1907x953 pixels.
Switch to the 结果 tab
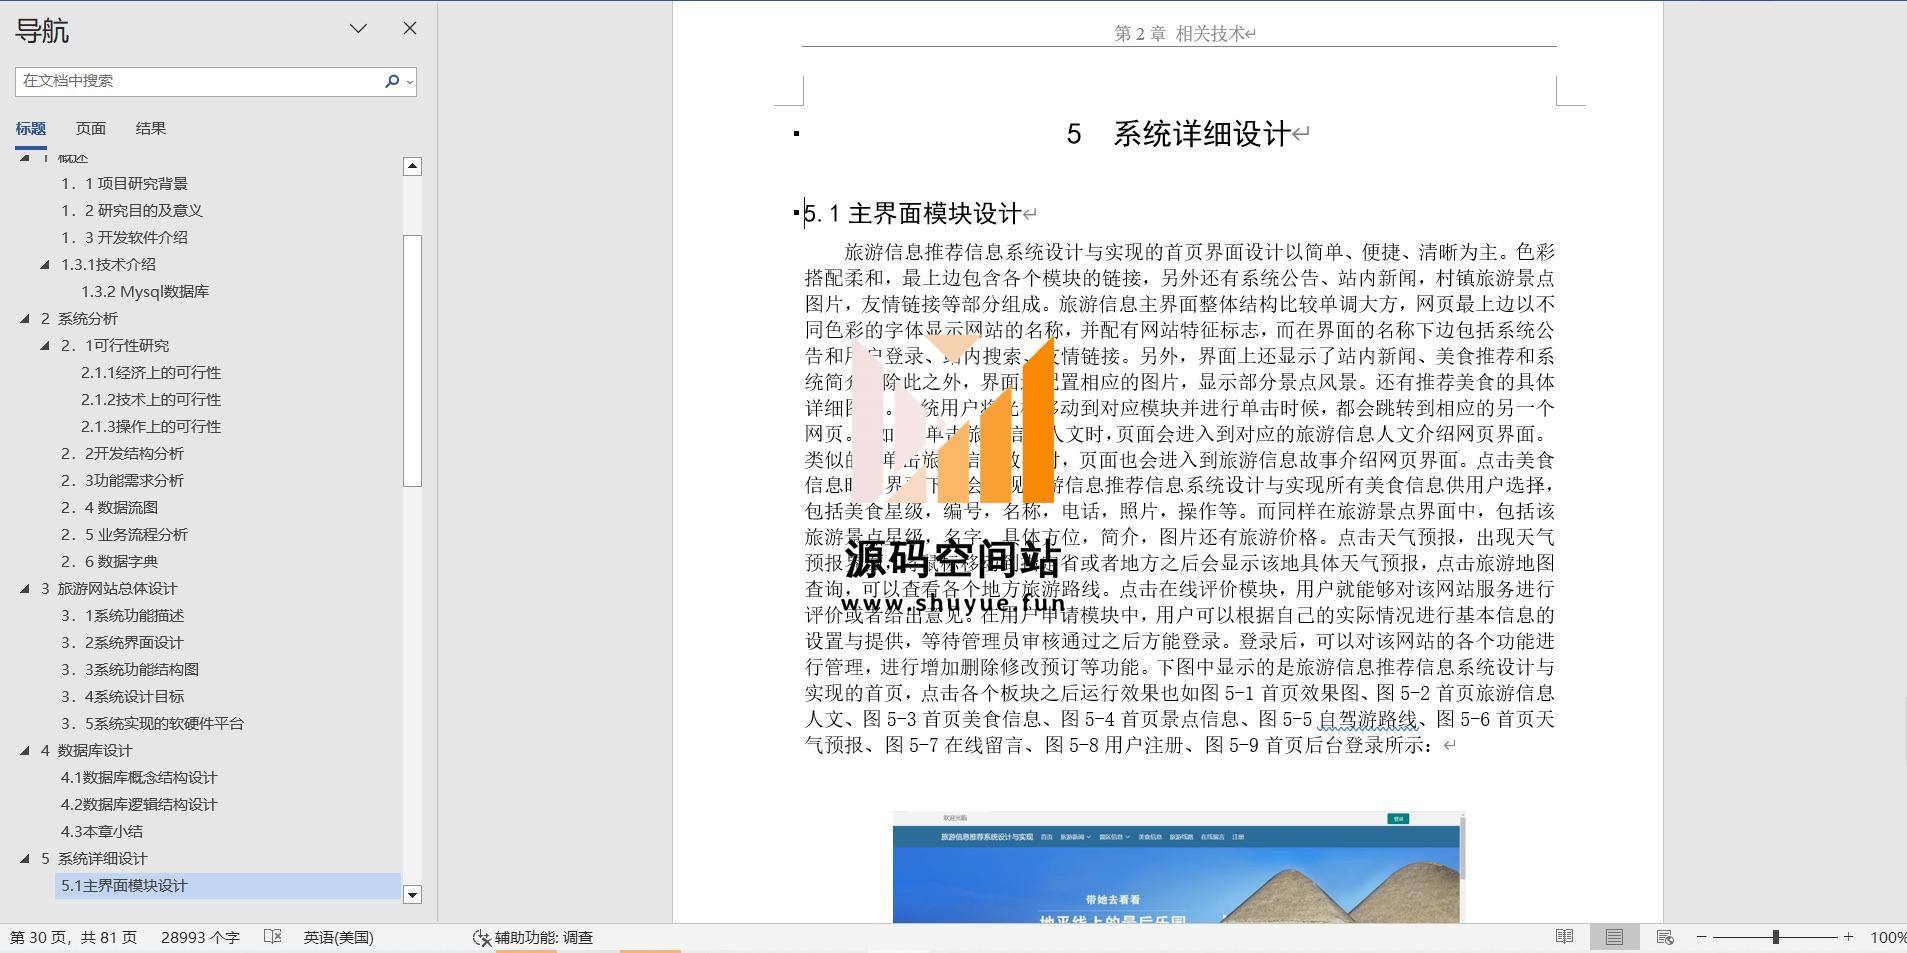(x=151, y=128)
